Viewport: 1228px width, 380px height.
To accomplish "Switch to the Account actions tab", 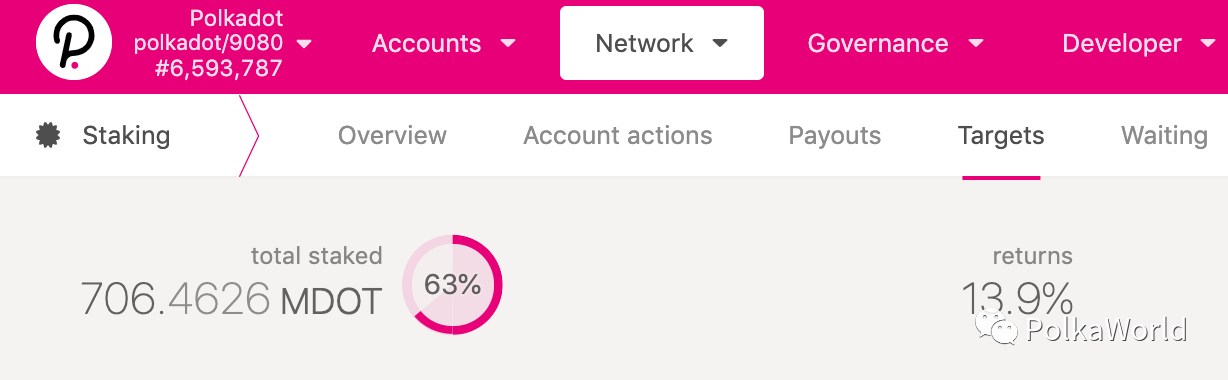I will pyautogui.click(x=618, y=135).
